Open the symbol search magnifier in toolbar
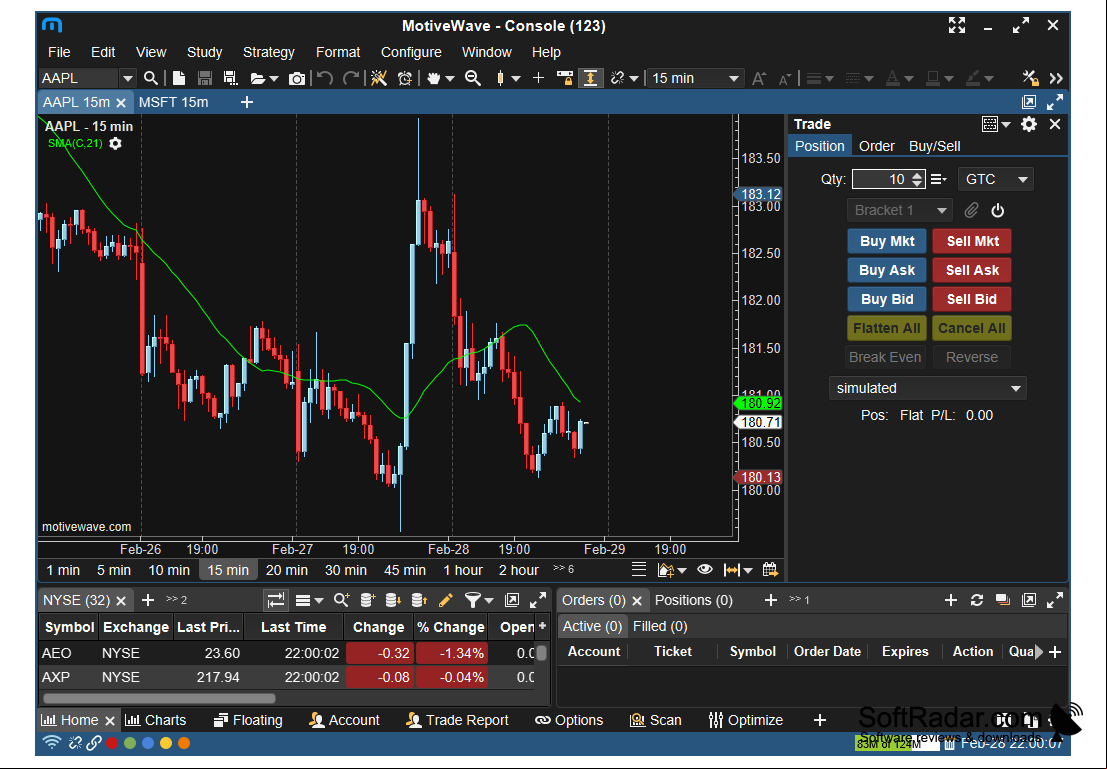Viewport: 1107px width, 769px height. tap(150, 78)
